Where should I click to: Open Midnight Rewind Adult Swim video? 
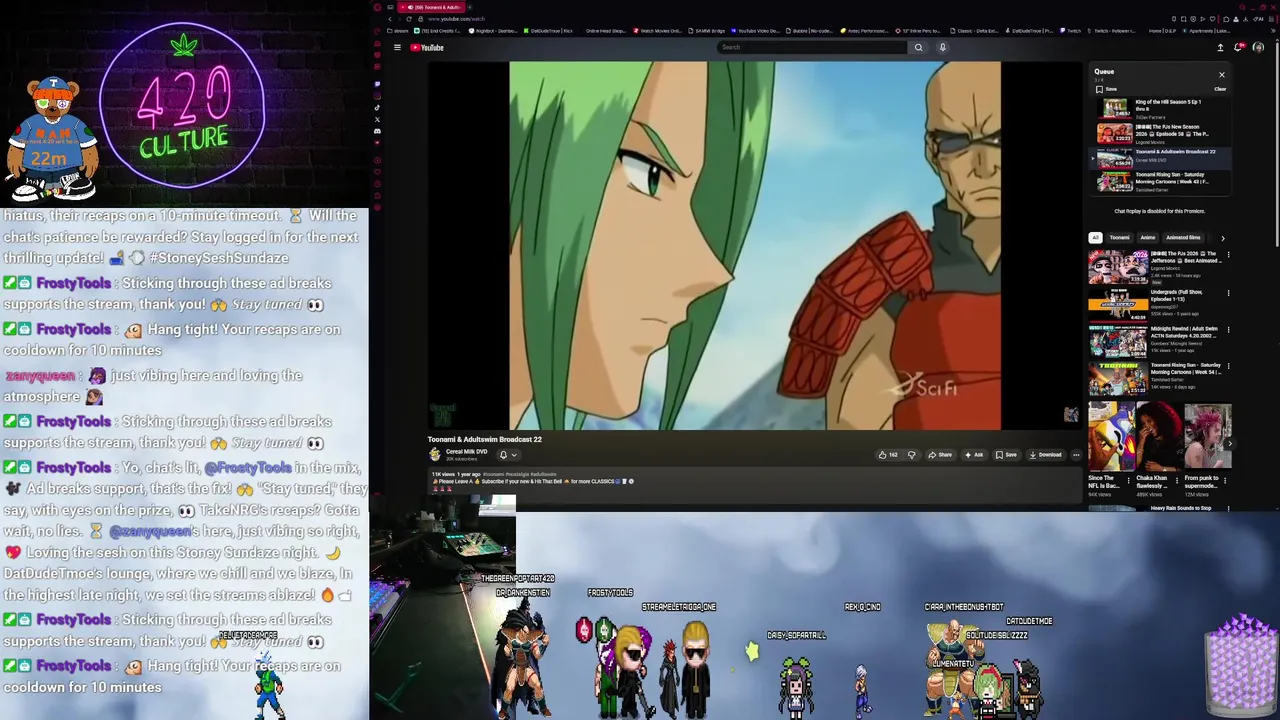click(x=1118, y=341)
